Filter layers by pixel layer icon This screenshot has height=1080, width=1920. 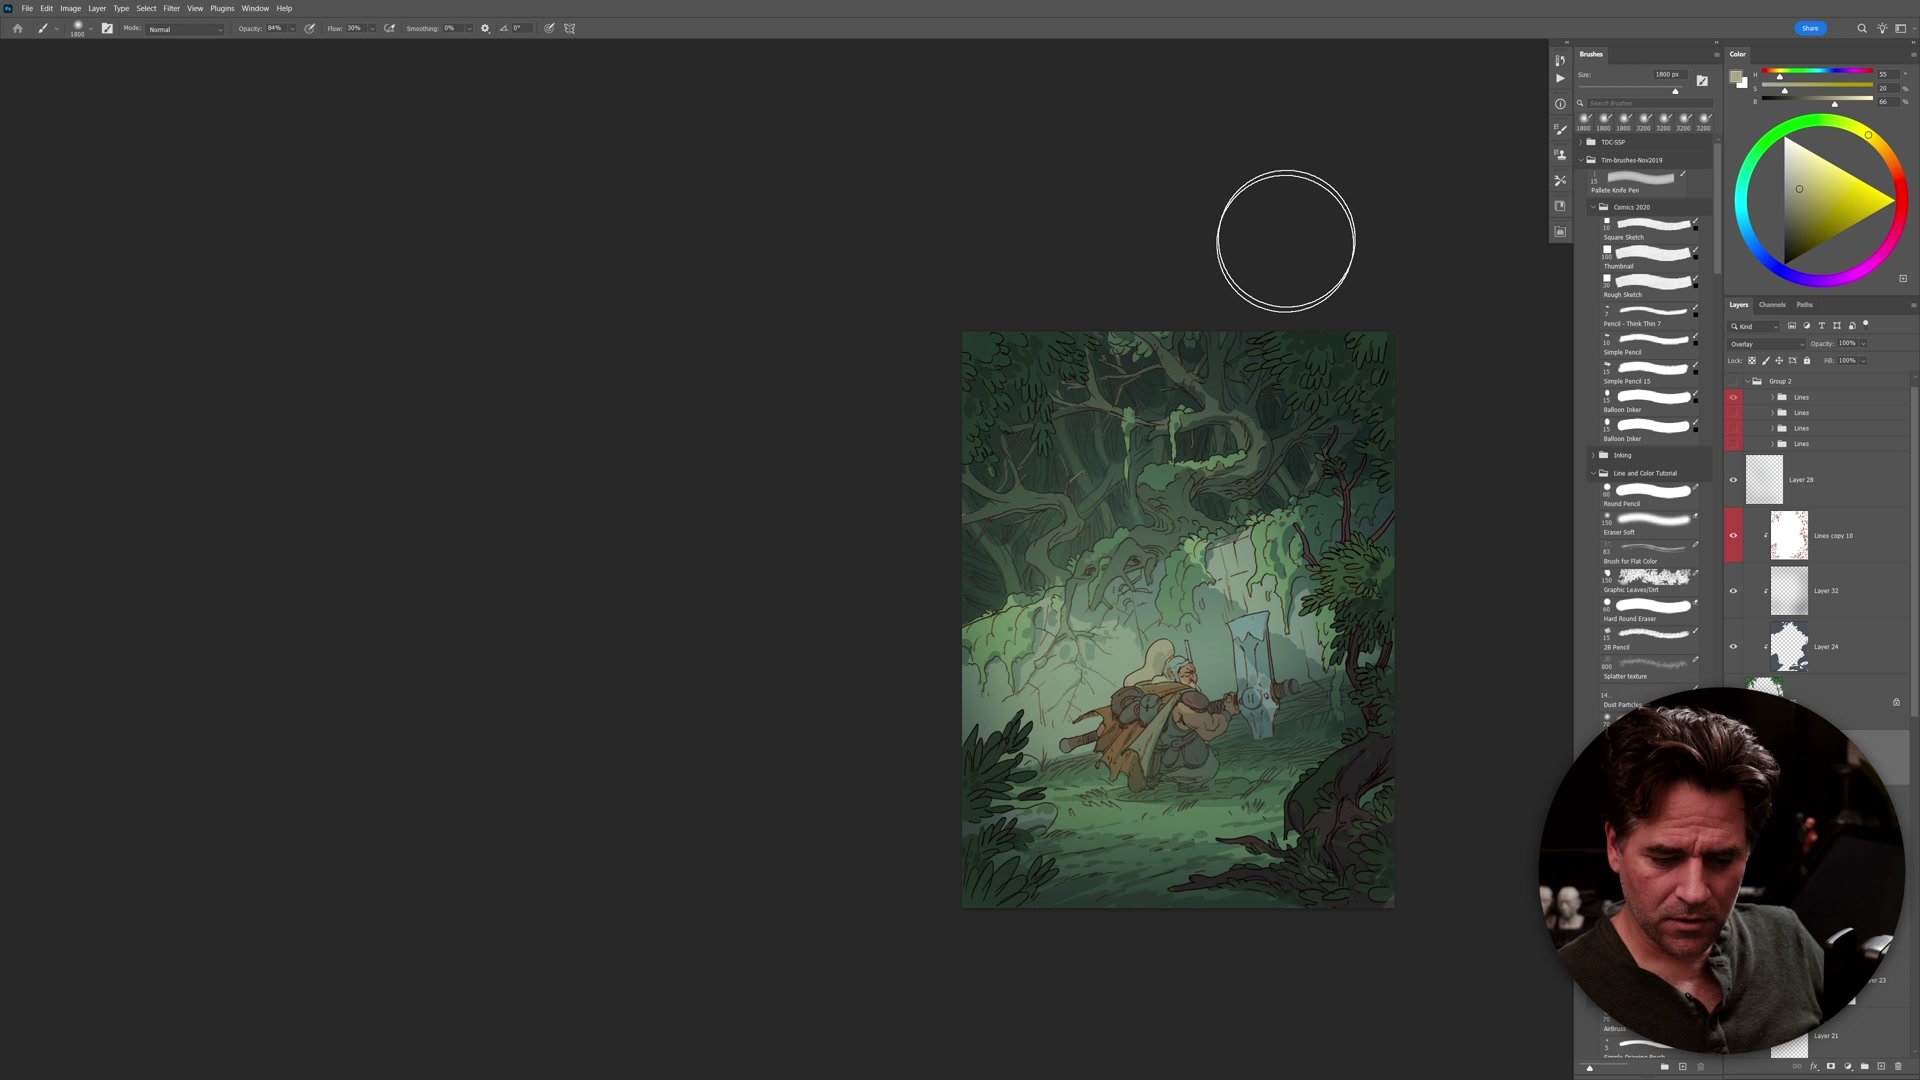click(x=1792, y=326)
